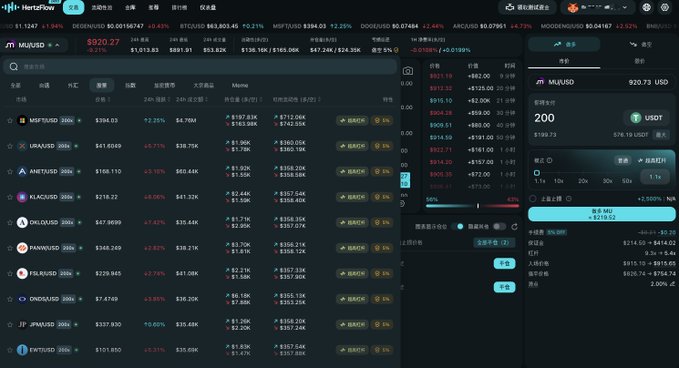This screenshot has height=368, width=679.
Task: Open the USDT payment token selector
Action: [x=647, y=118]
